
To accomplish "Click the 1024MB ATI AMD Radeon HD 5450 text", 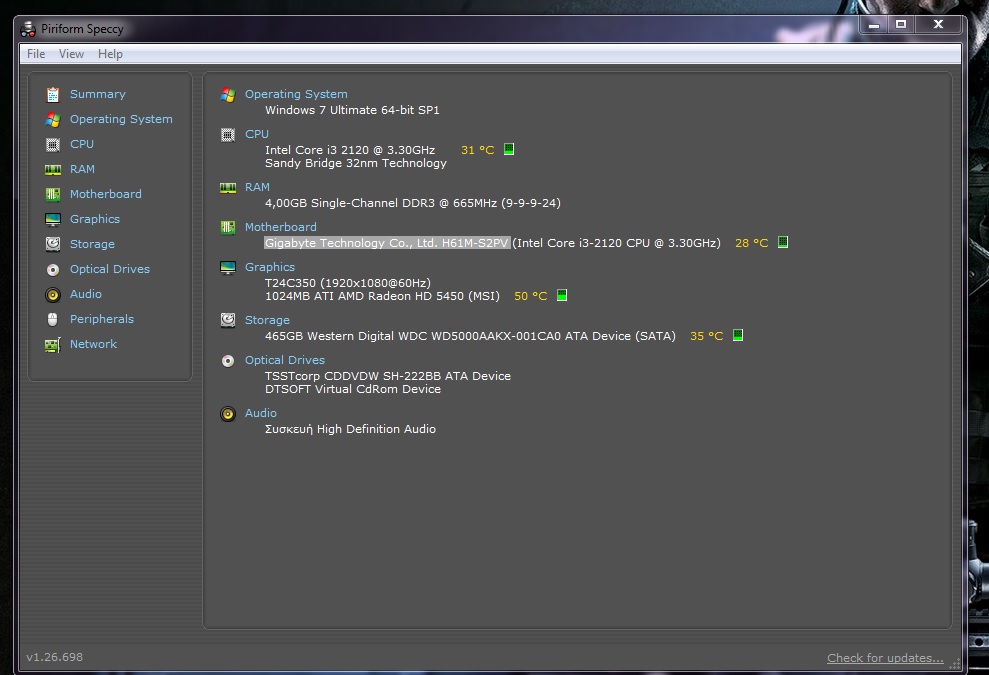I will point(382,296).
